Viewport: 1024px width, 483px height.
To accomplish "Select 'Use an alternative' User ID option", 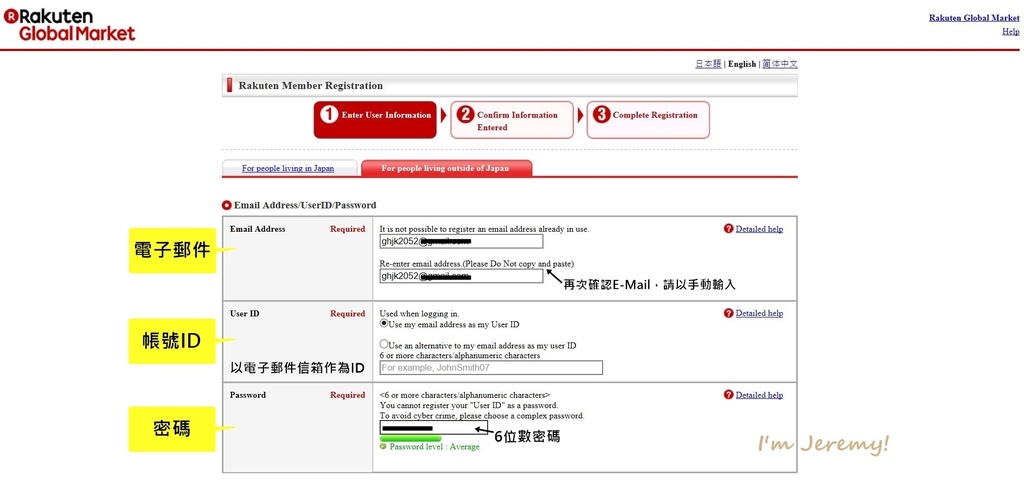I will (x=384, y=344).
